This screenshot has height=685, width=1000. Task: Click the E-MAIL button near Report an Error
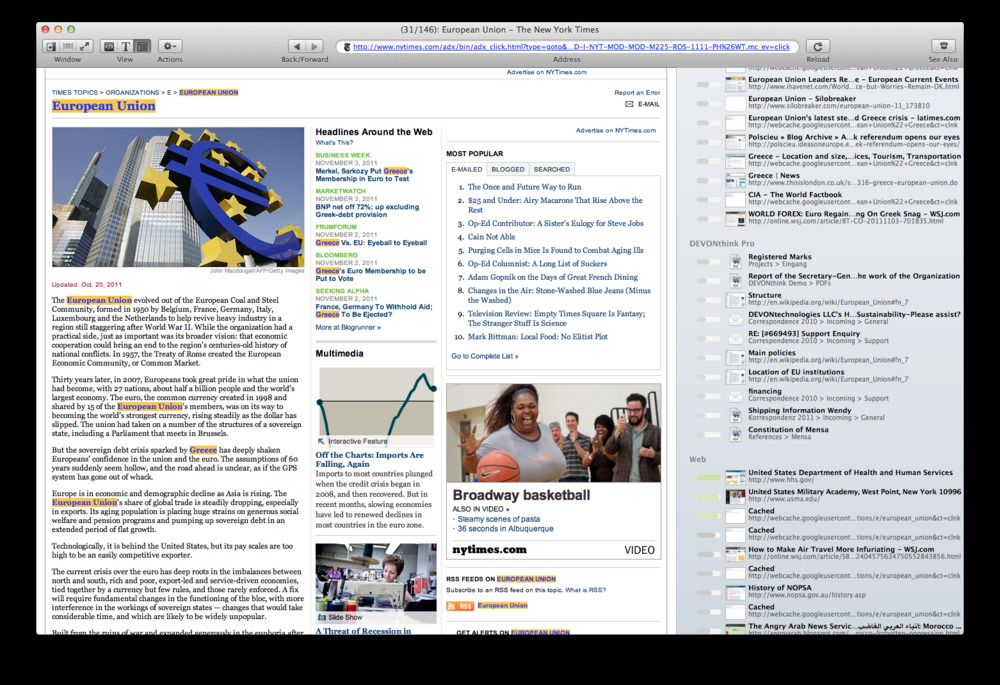click(x=645, y=104)
